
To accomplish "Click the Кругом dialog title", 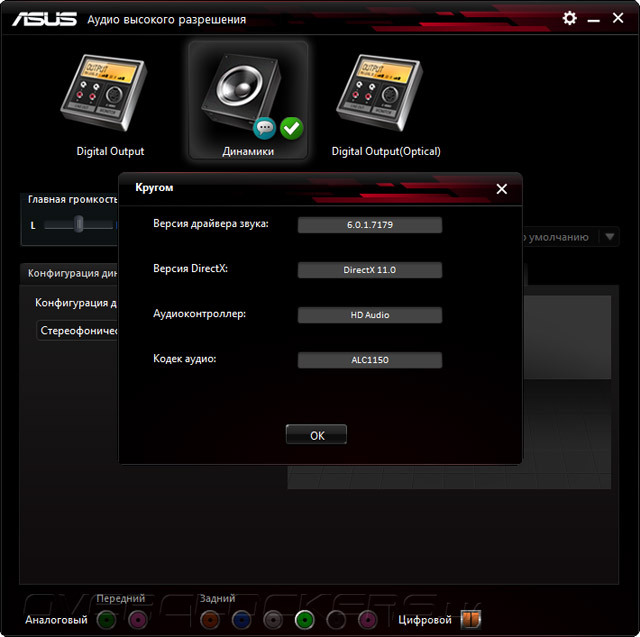I will [x=154, y=188].
